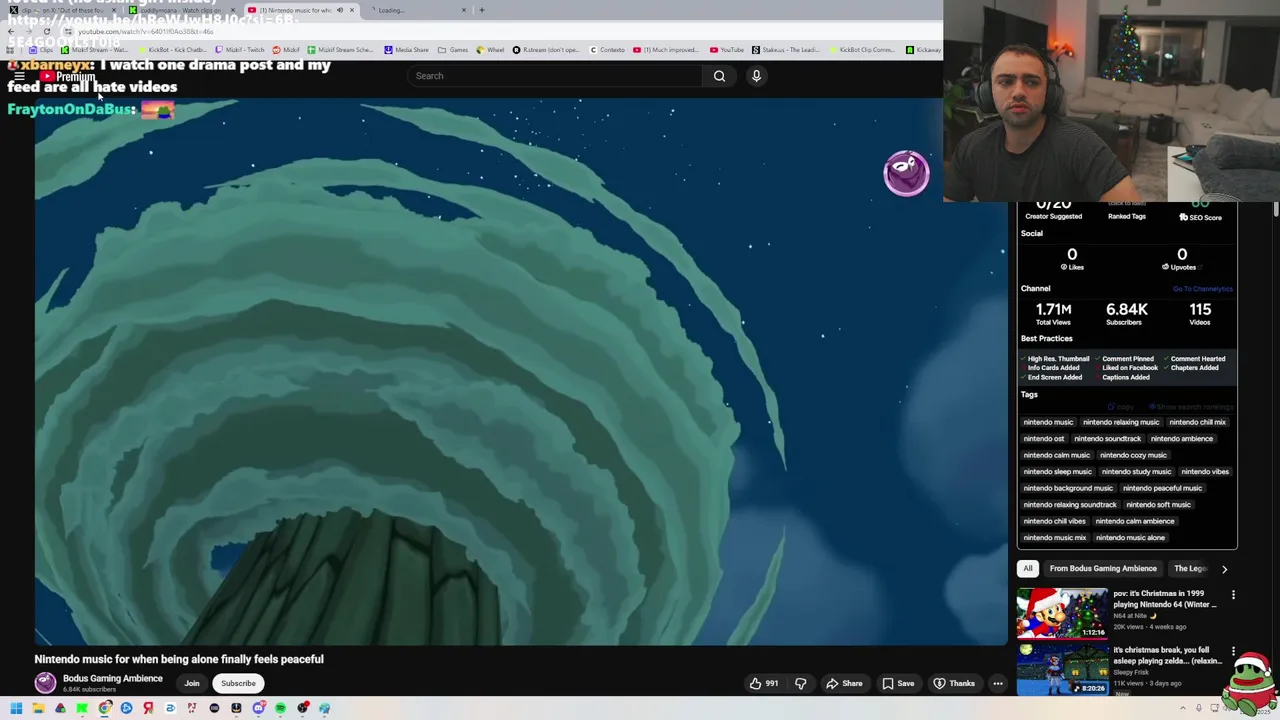
Task: Go to YouTube Premium home logo
Action: click(x=68, y=76)
